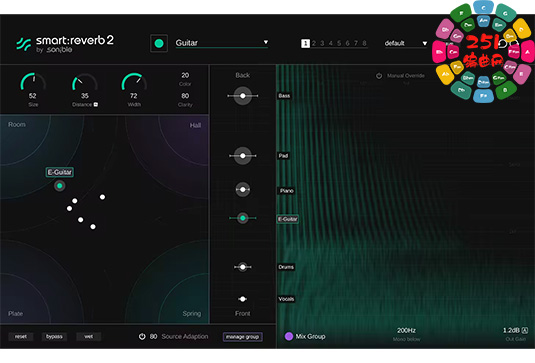Toggle the Manual Override power icon
This screenshot has width=535, height=363.
(x=379, y=76)
